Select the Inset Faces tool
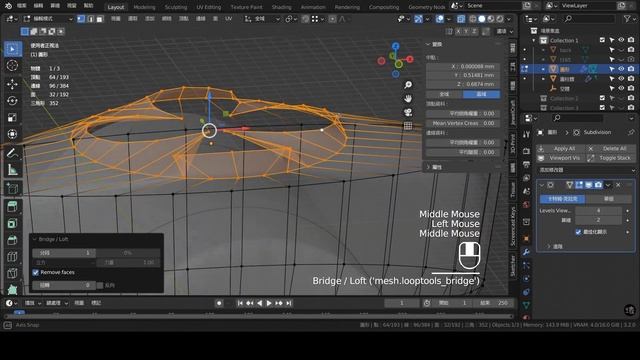This screenshot has height=360, width=640. tap(12, 223)
